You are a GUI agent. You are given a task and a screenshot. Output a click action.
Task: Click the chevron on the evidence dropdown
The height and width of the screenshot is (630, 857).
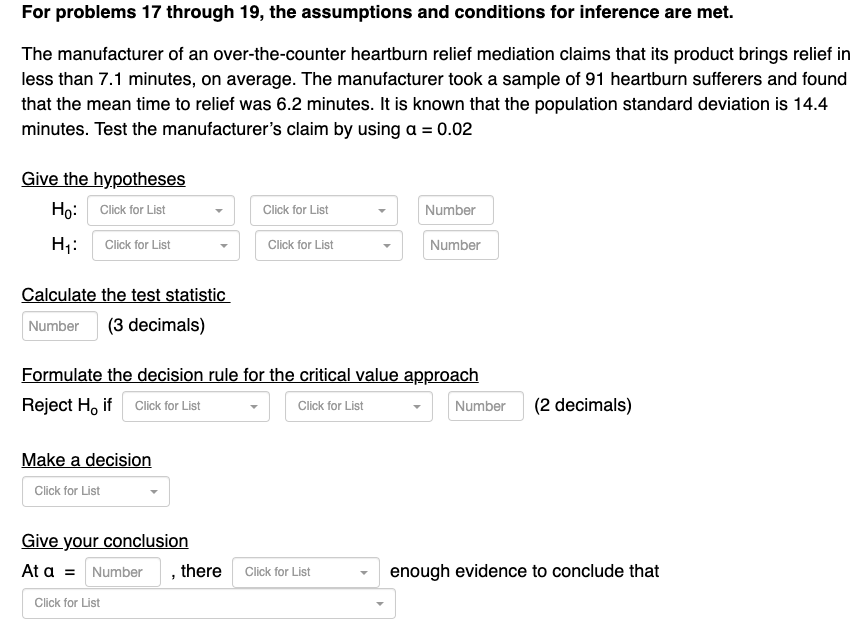pyautogui.click(x=365, y=572)
